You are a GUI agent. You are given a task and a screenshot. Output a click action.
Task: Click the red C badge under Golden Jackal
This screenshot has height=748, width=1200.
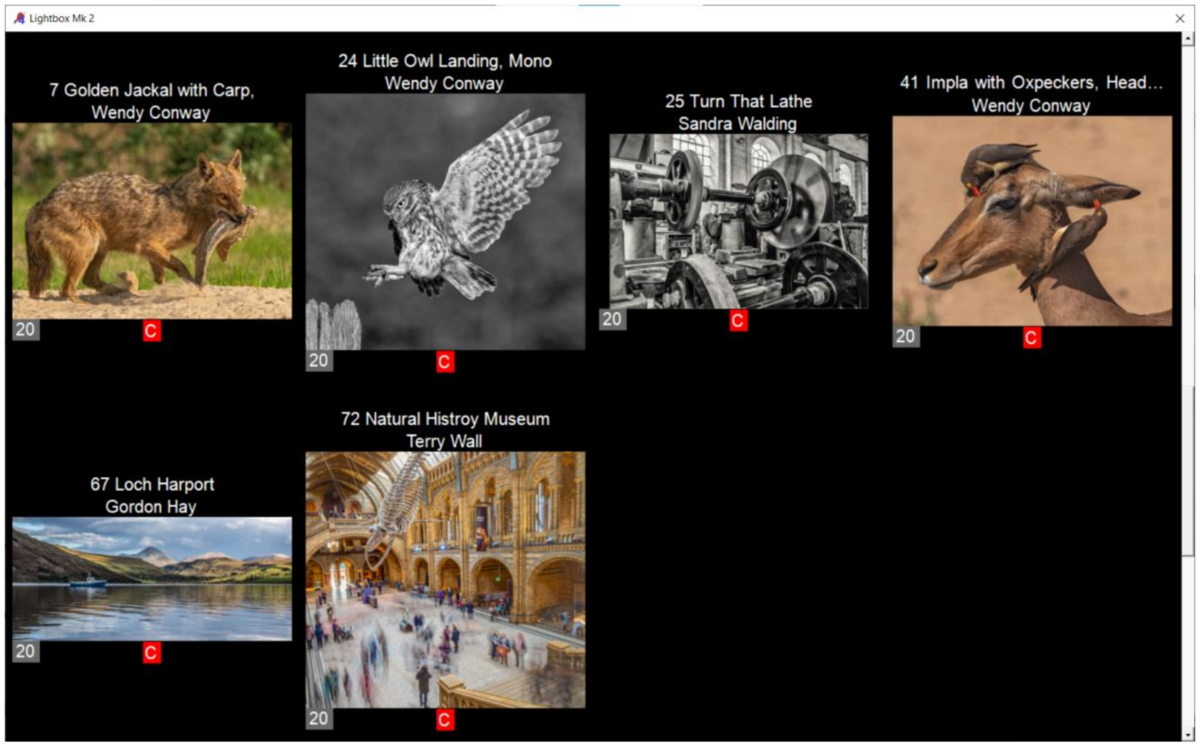(152, 331)
